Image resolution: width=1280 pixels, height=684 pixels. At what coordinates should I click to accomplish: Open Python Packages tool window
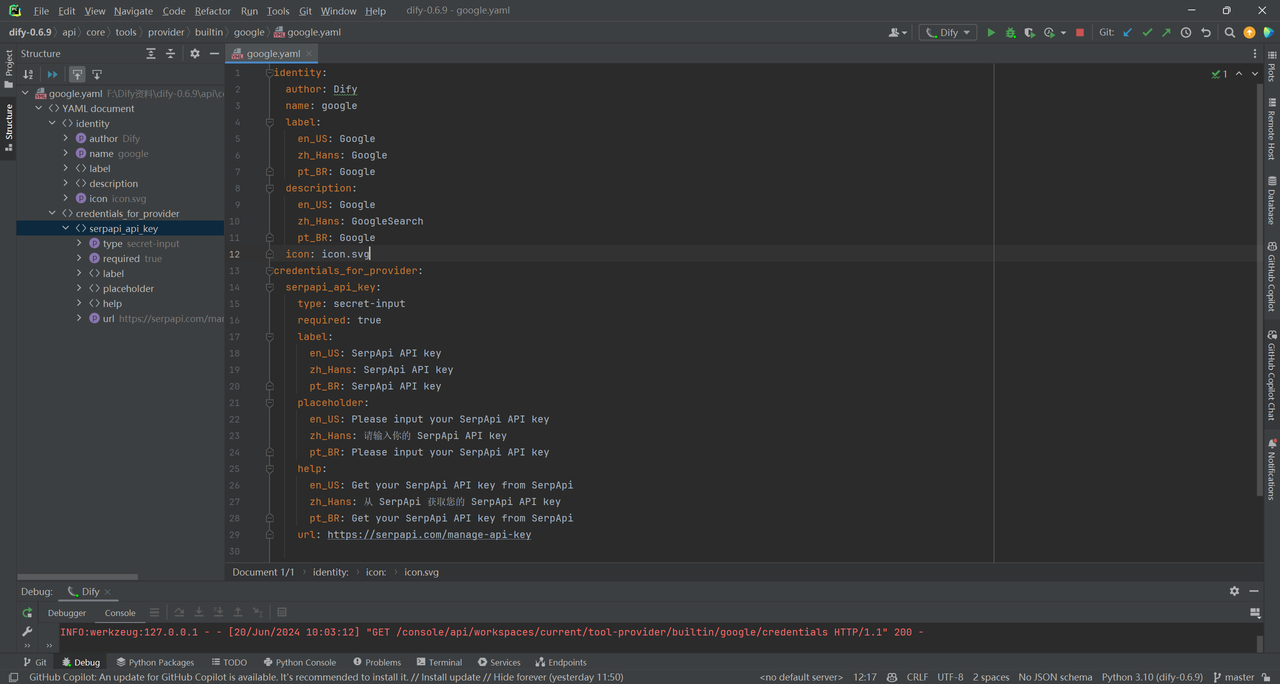tap(155, 662)
